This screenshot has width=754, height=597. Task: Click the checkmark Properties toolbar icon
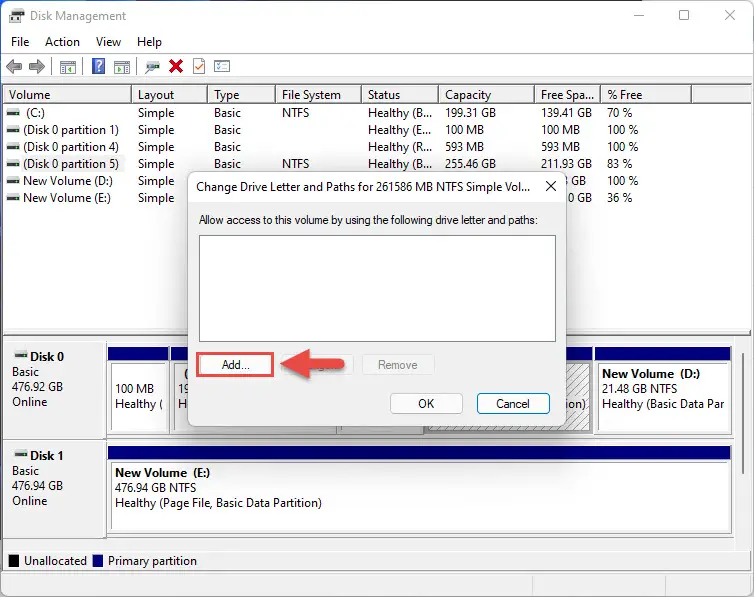199,66
